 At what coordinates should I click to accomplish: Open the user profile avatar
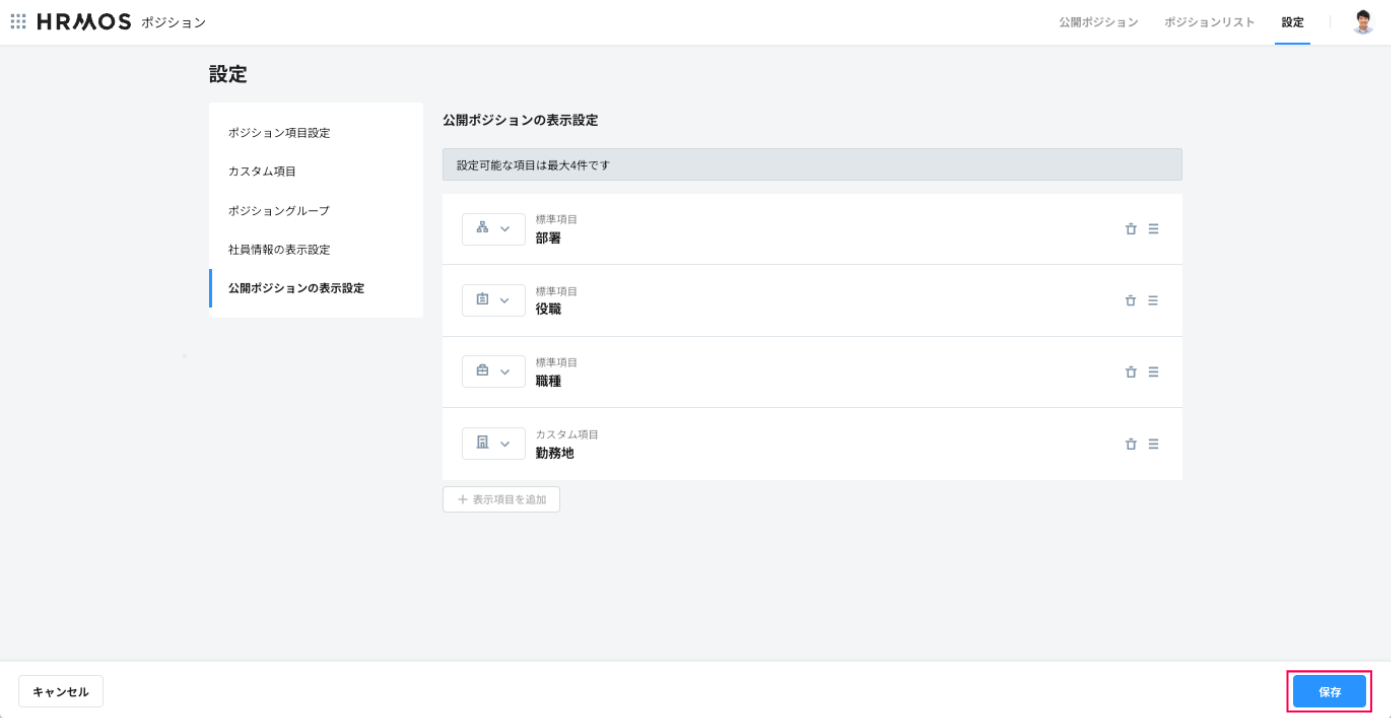[1362, 22]
